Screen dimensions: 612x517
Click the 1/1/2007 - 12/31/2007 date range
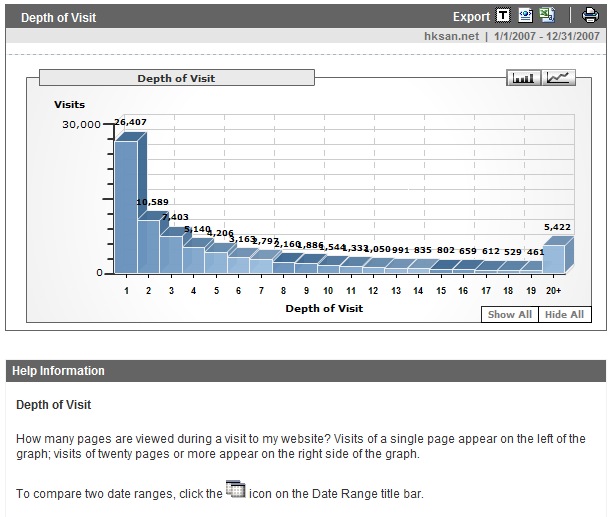(546, 36)
